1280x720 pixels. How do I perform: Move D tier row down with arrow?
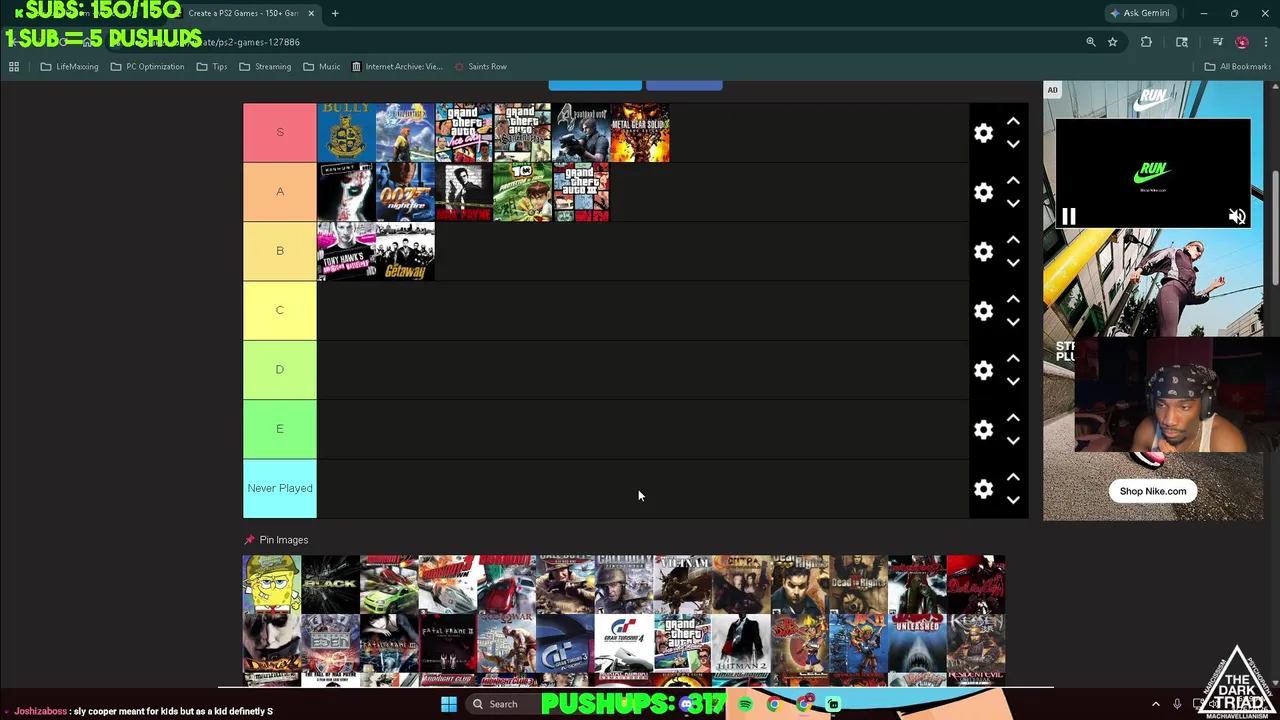(x=1013, y=381)
